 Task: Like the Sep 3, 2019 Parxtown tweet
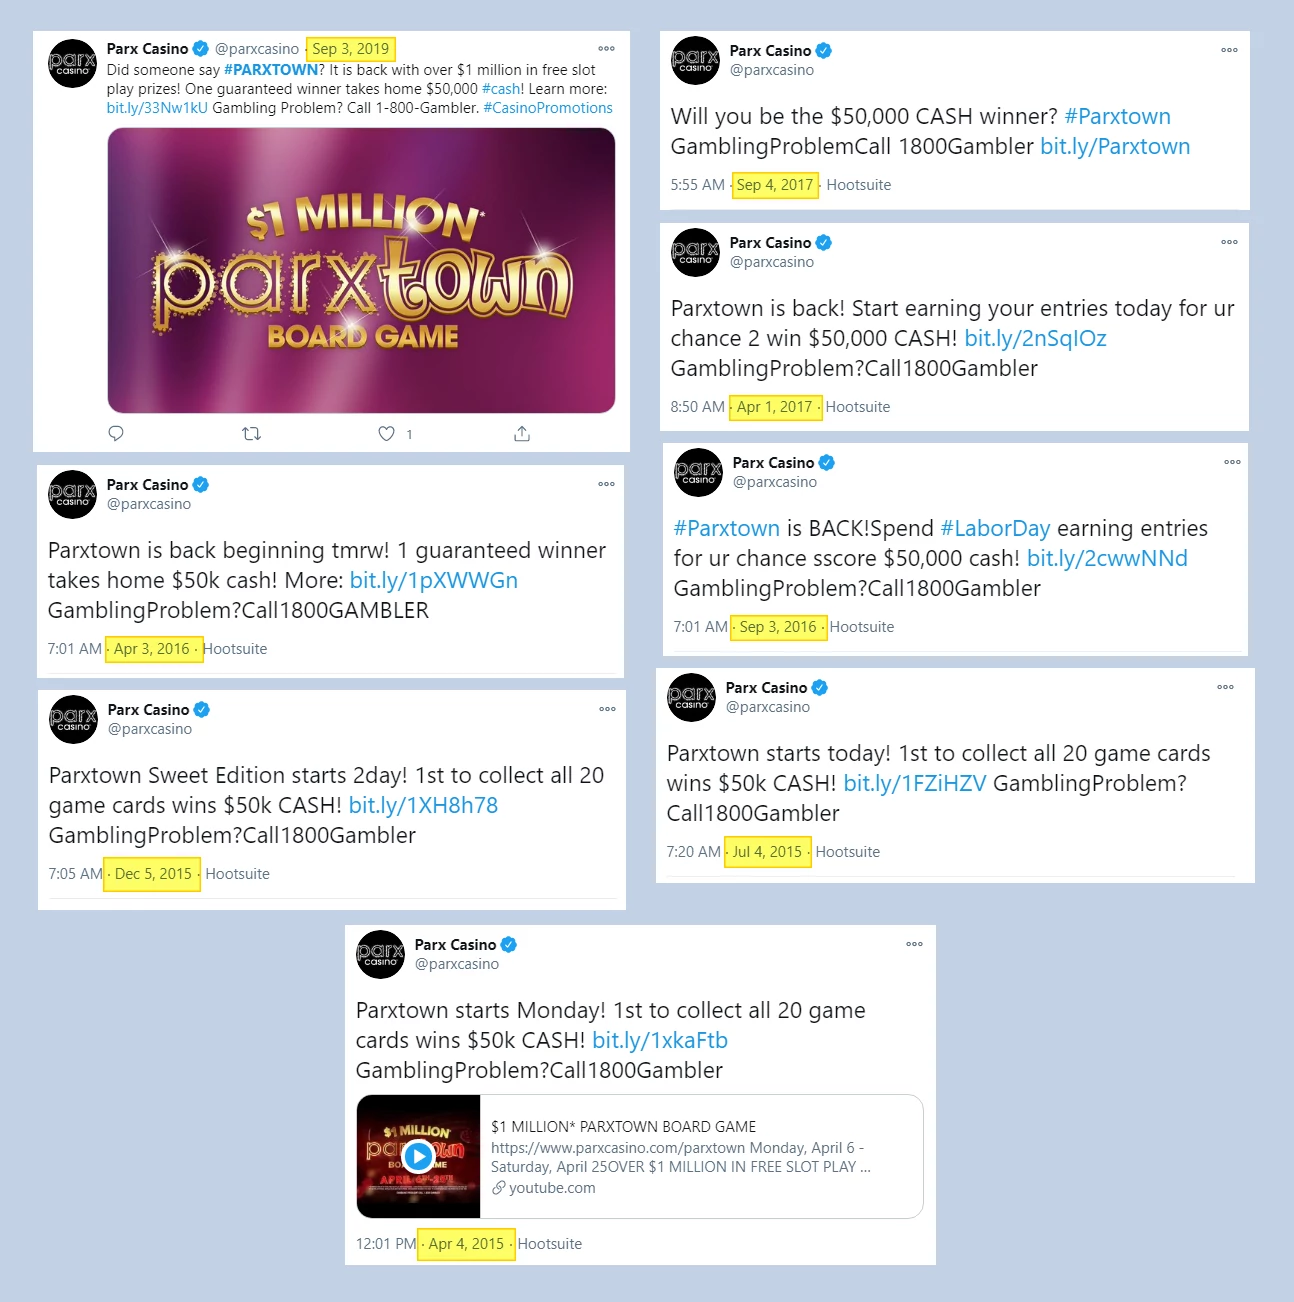point(386,433)
